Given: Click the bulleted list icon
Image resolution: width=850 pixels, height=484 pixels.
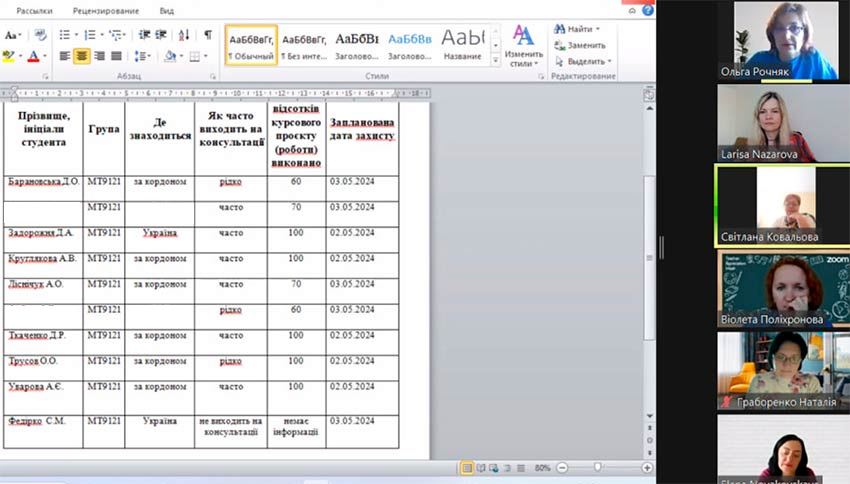Looking at the screenshot, I should point(64,35).
